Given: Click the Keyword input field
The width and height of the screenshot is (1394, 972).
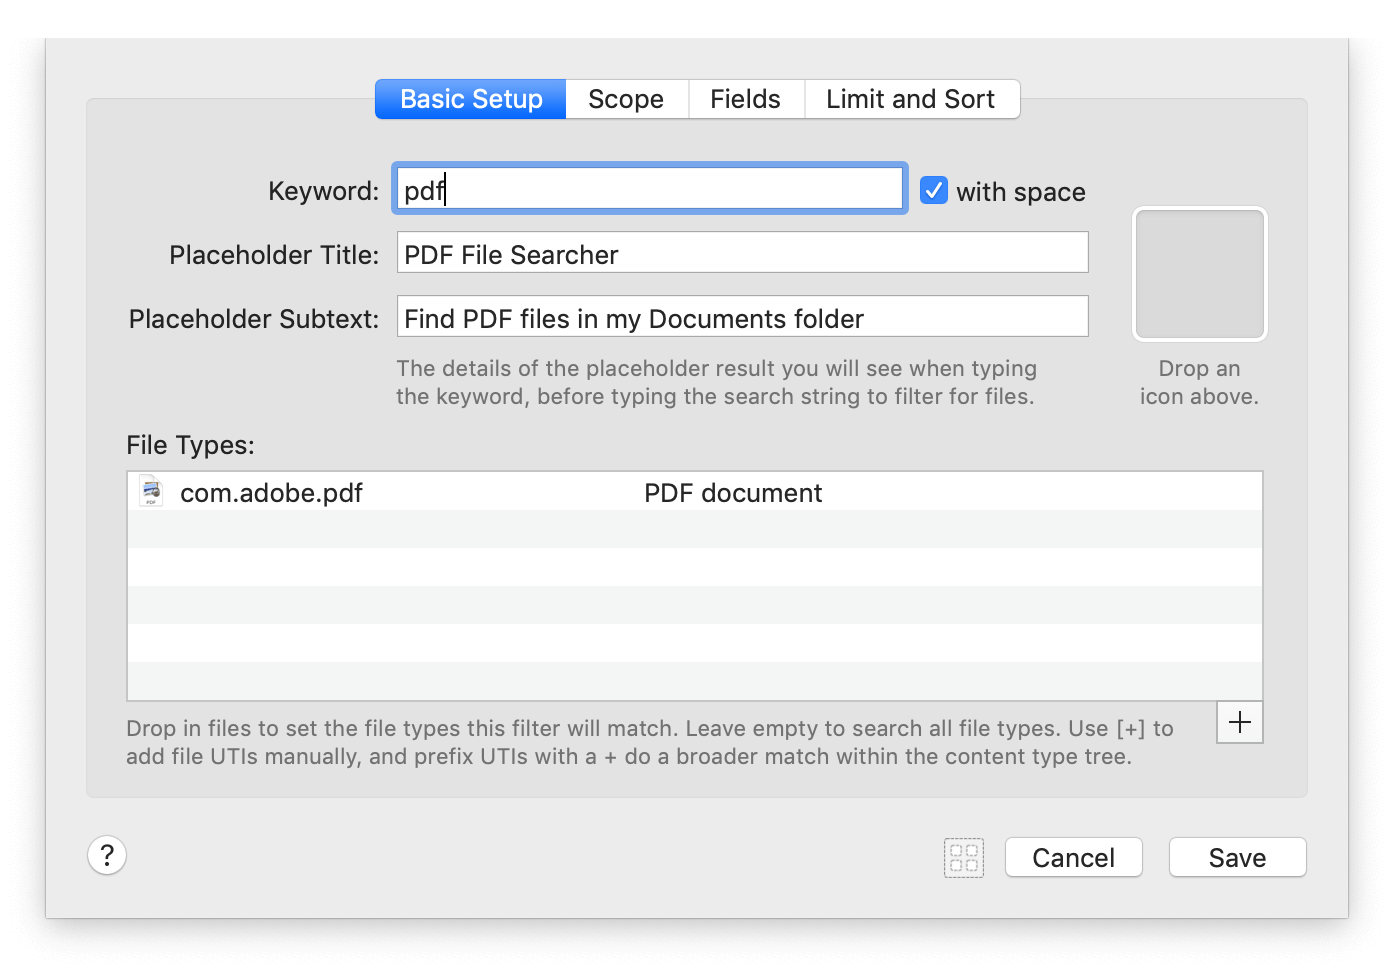Looking at the screenshot, I should [649, 188].
